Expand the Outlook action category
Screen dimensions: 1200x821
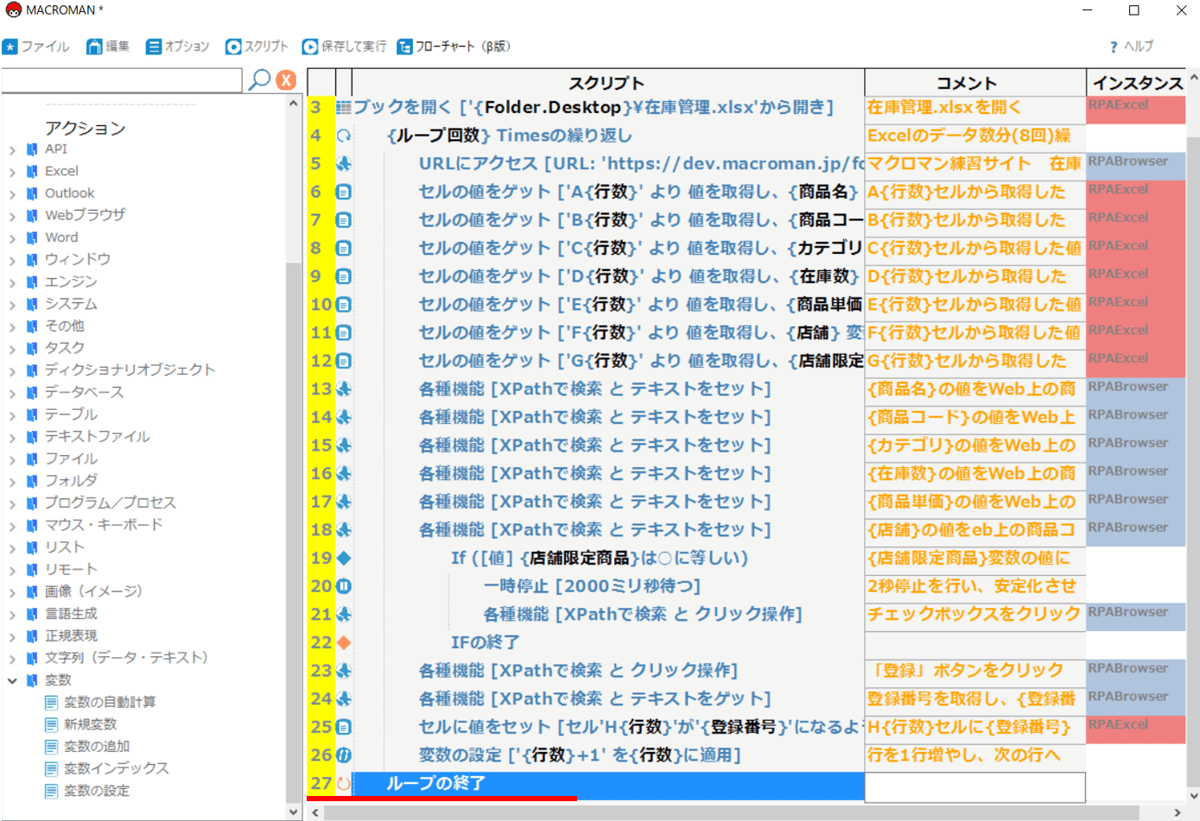(12, 193)
